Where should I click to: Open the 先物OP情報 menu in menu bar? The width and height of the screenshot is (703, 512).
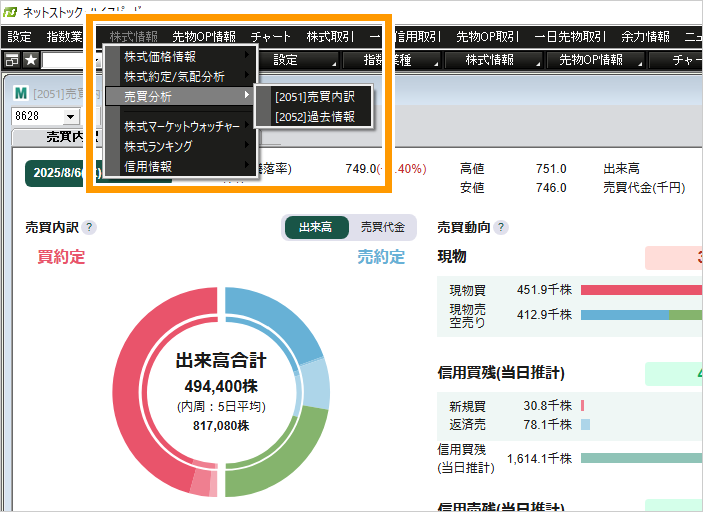(204, 36)
